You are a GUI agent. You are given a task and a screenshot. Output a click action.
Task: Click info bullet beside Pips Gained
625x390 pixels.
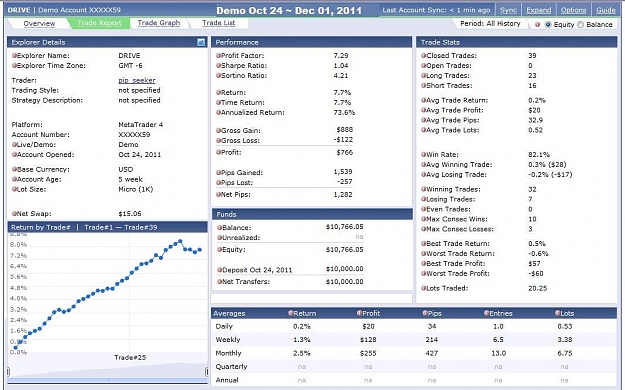pyautogui.click(x=218, y=173)
